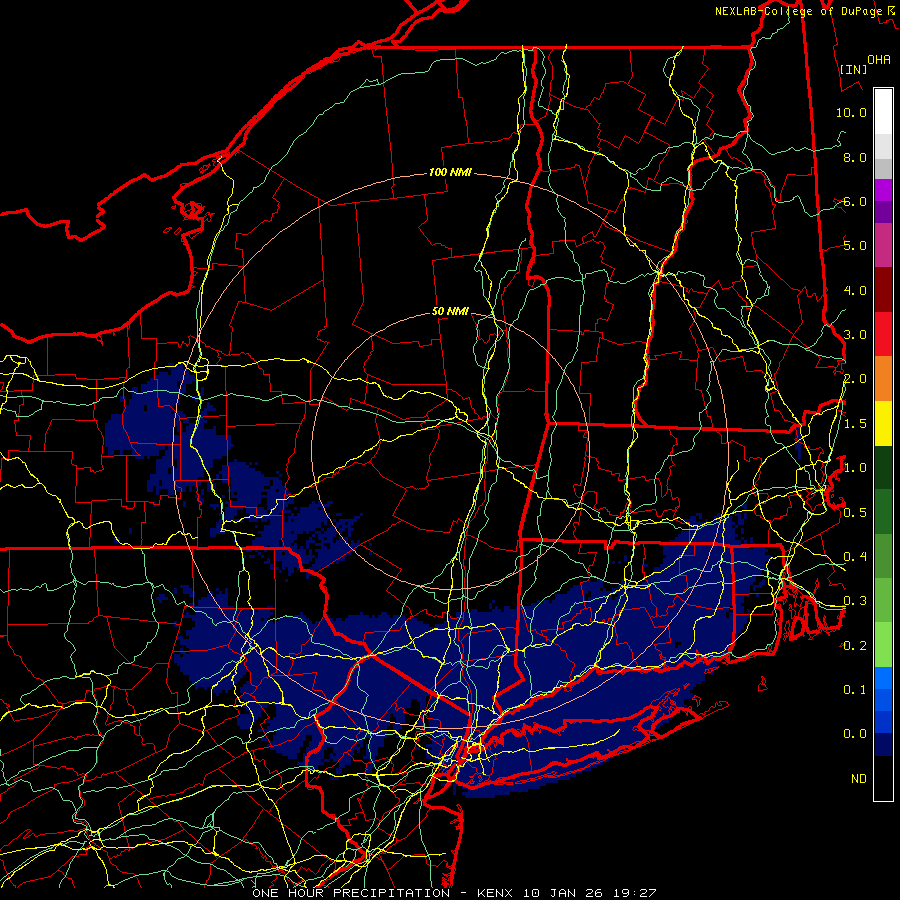
Task: Click the 100 NMI range ring label
Action: pos(450,172)
